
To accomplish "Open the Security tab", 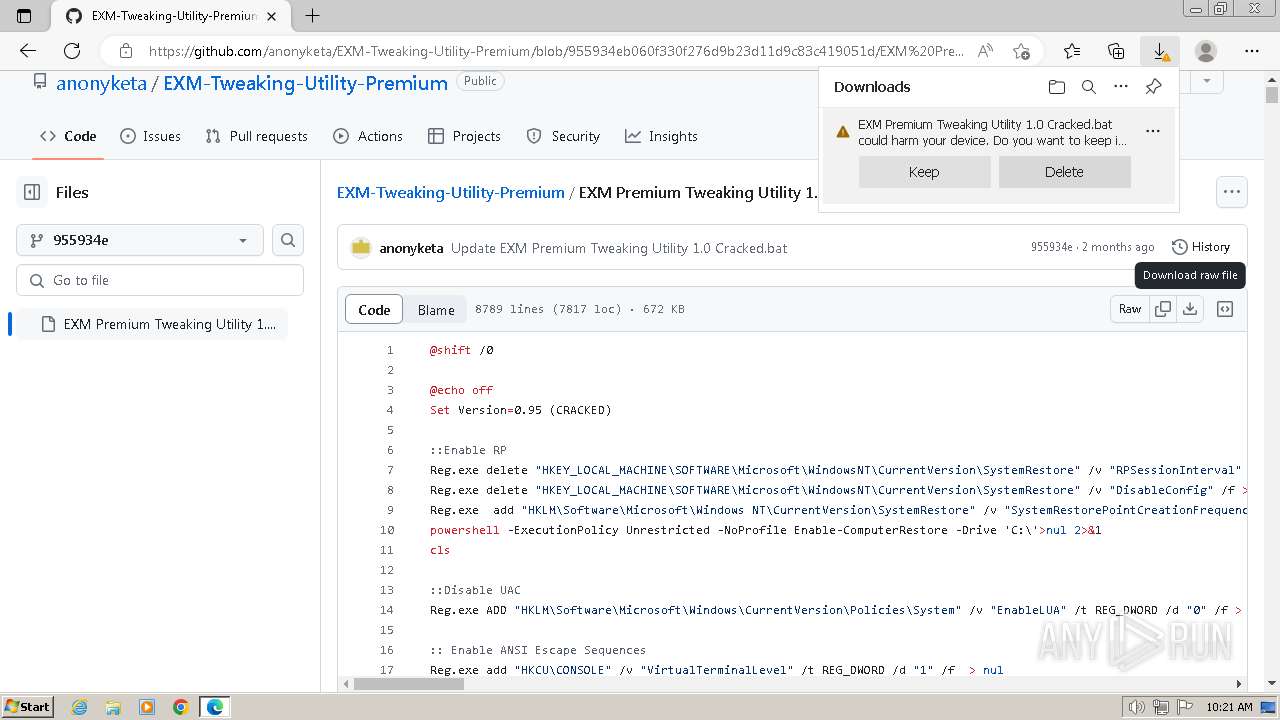I will pos(563,136).
